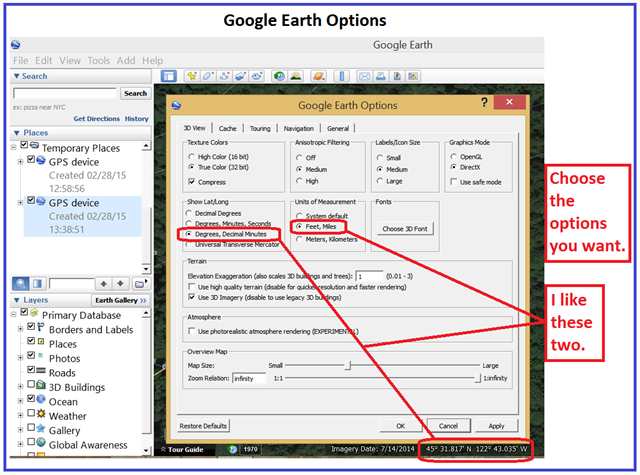Viewport: 640px width, 475px height.
Task: Switch to the Navigation tab
Action: (298, 128)
